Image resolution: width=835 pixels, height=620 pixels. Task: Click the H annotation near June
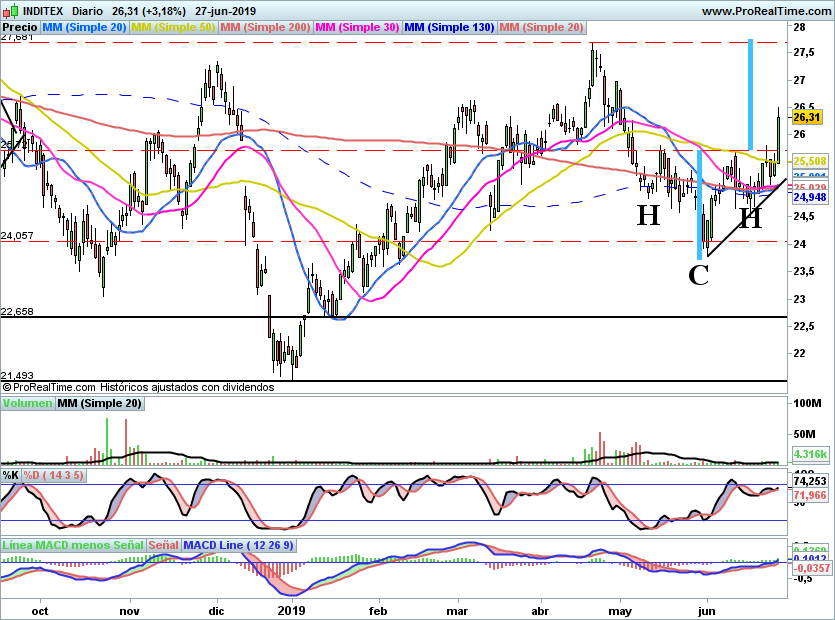(751, 218)
